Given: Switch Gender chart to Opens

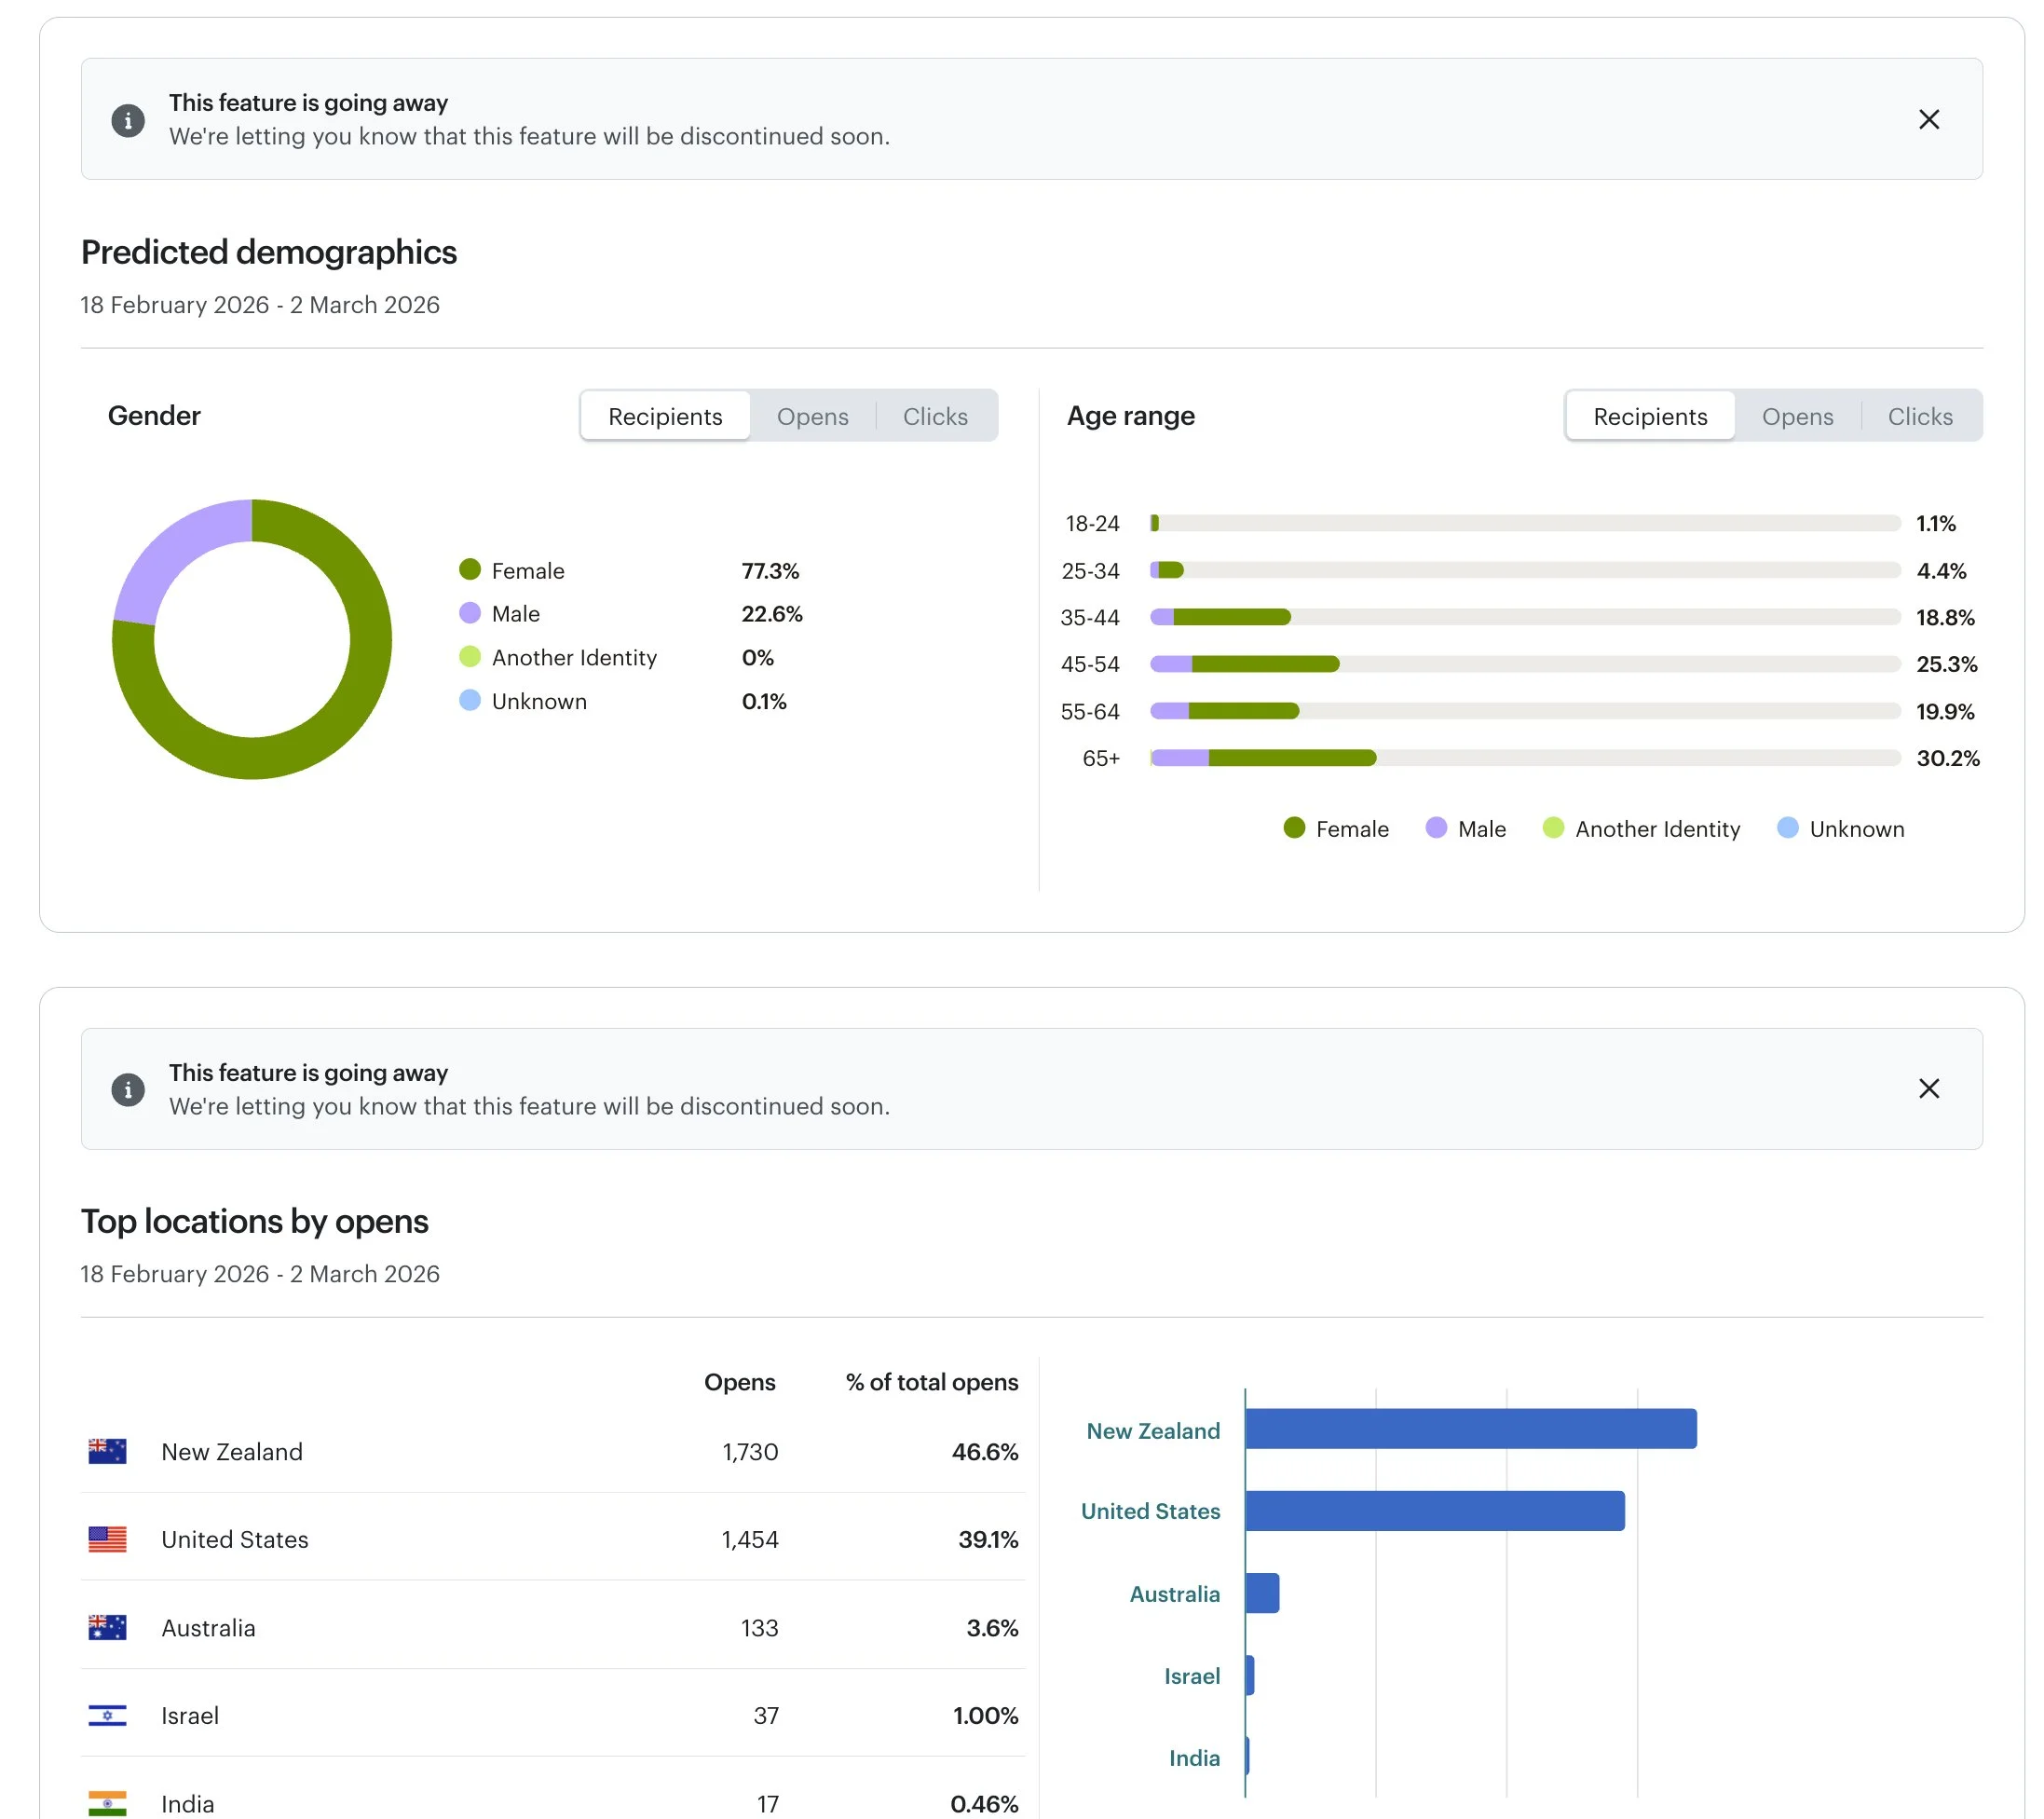Looking at the screenshot, I should tap(812, 416).
